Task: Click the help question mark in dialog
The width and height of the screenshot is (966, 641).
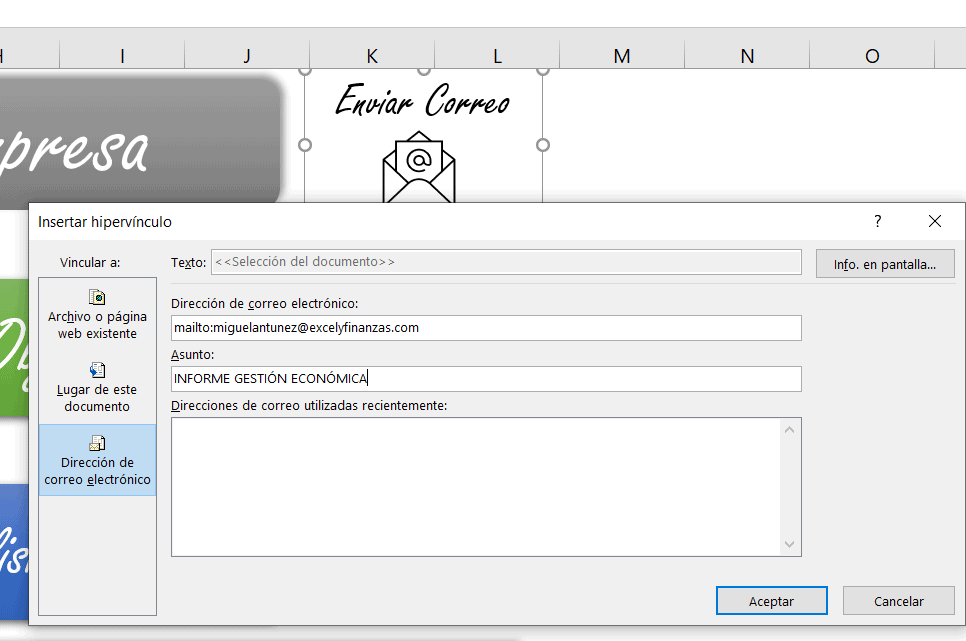Action: (x=877, y=221)
